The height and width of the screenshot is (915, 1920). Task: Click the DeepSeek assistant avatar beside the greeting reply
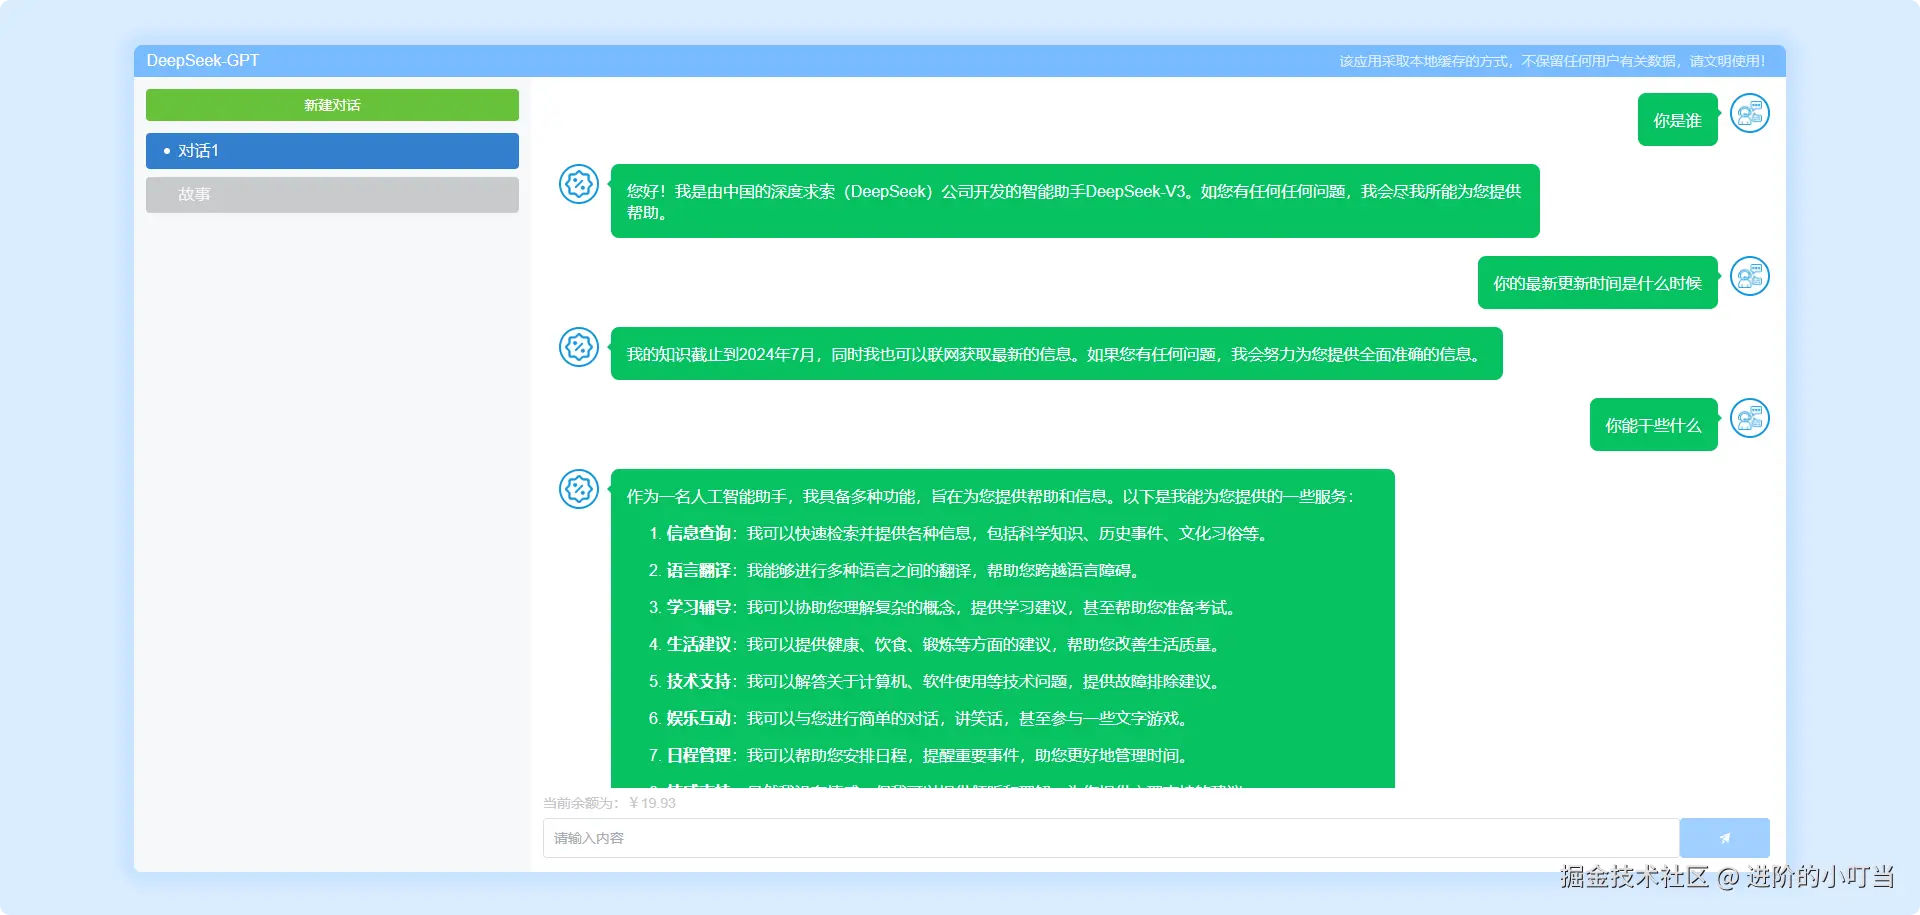pos(578,185)
